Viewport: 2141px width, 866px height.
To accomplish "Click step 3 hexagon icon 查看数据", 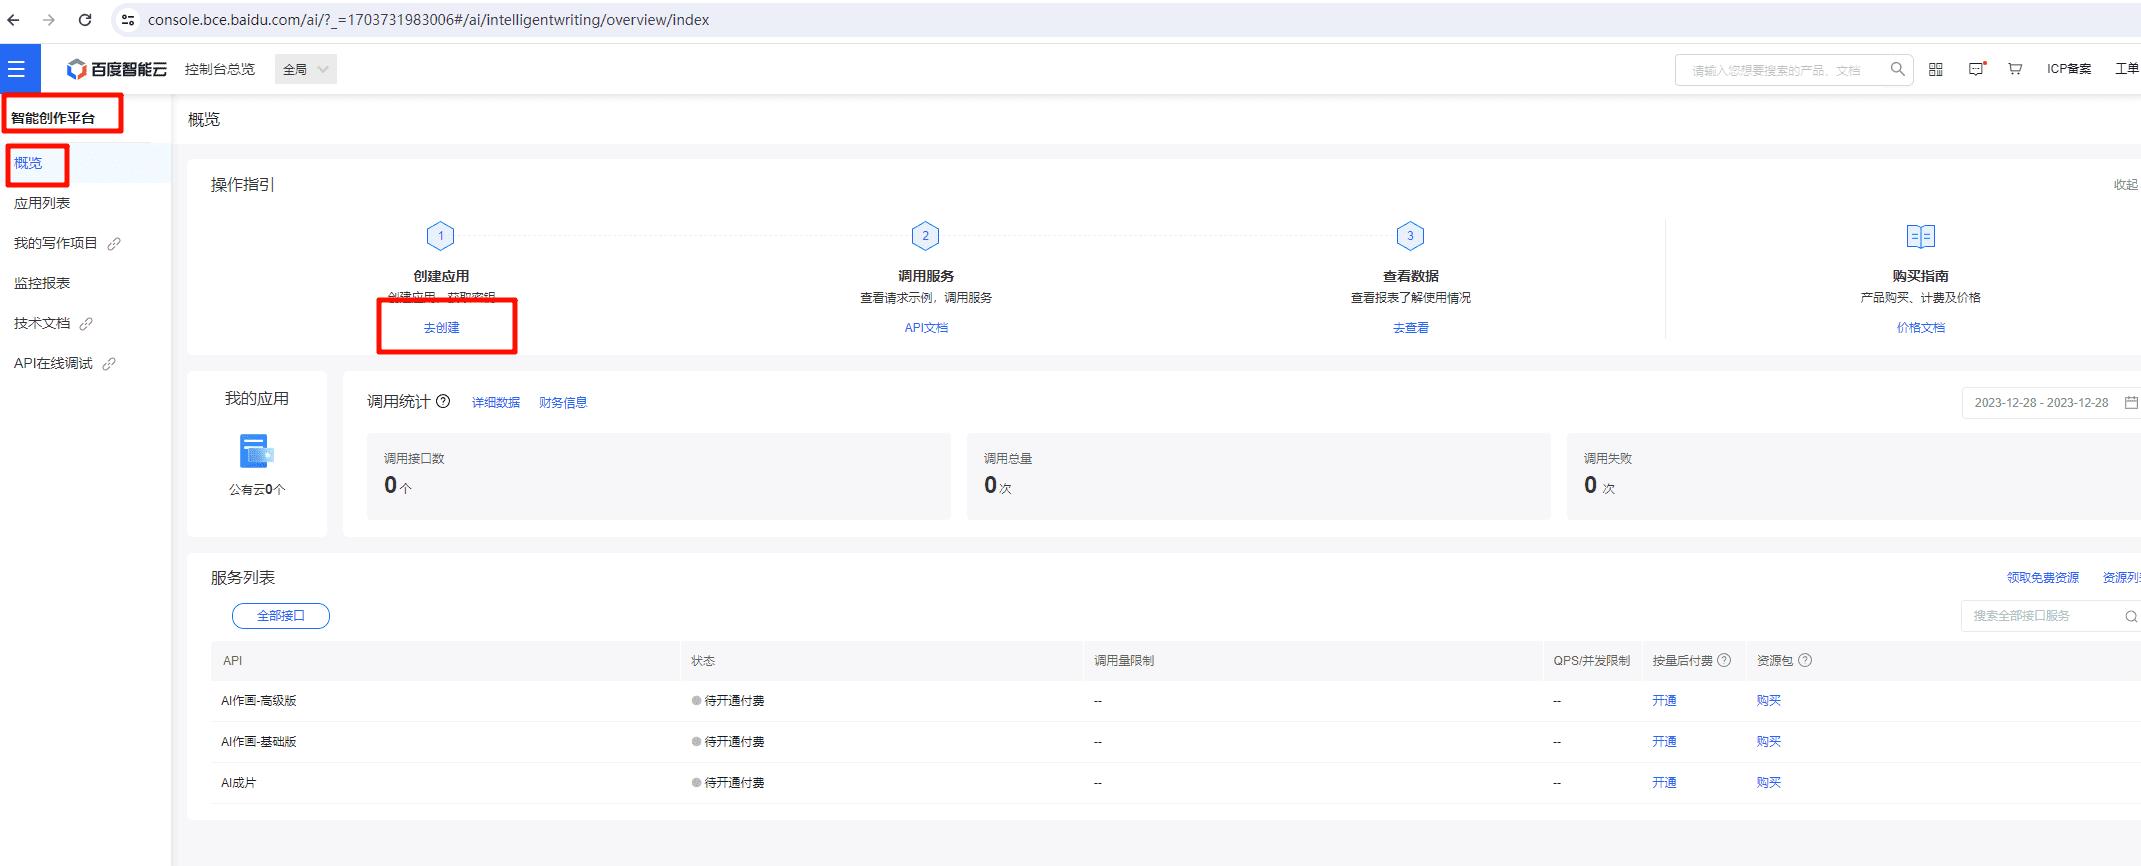I will point(1411,236).
